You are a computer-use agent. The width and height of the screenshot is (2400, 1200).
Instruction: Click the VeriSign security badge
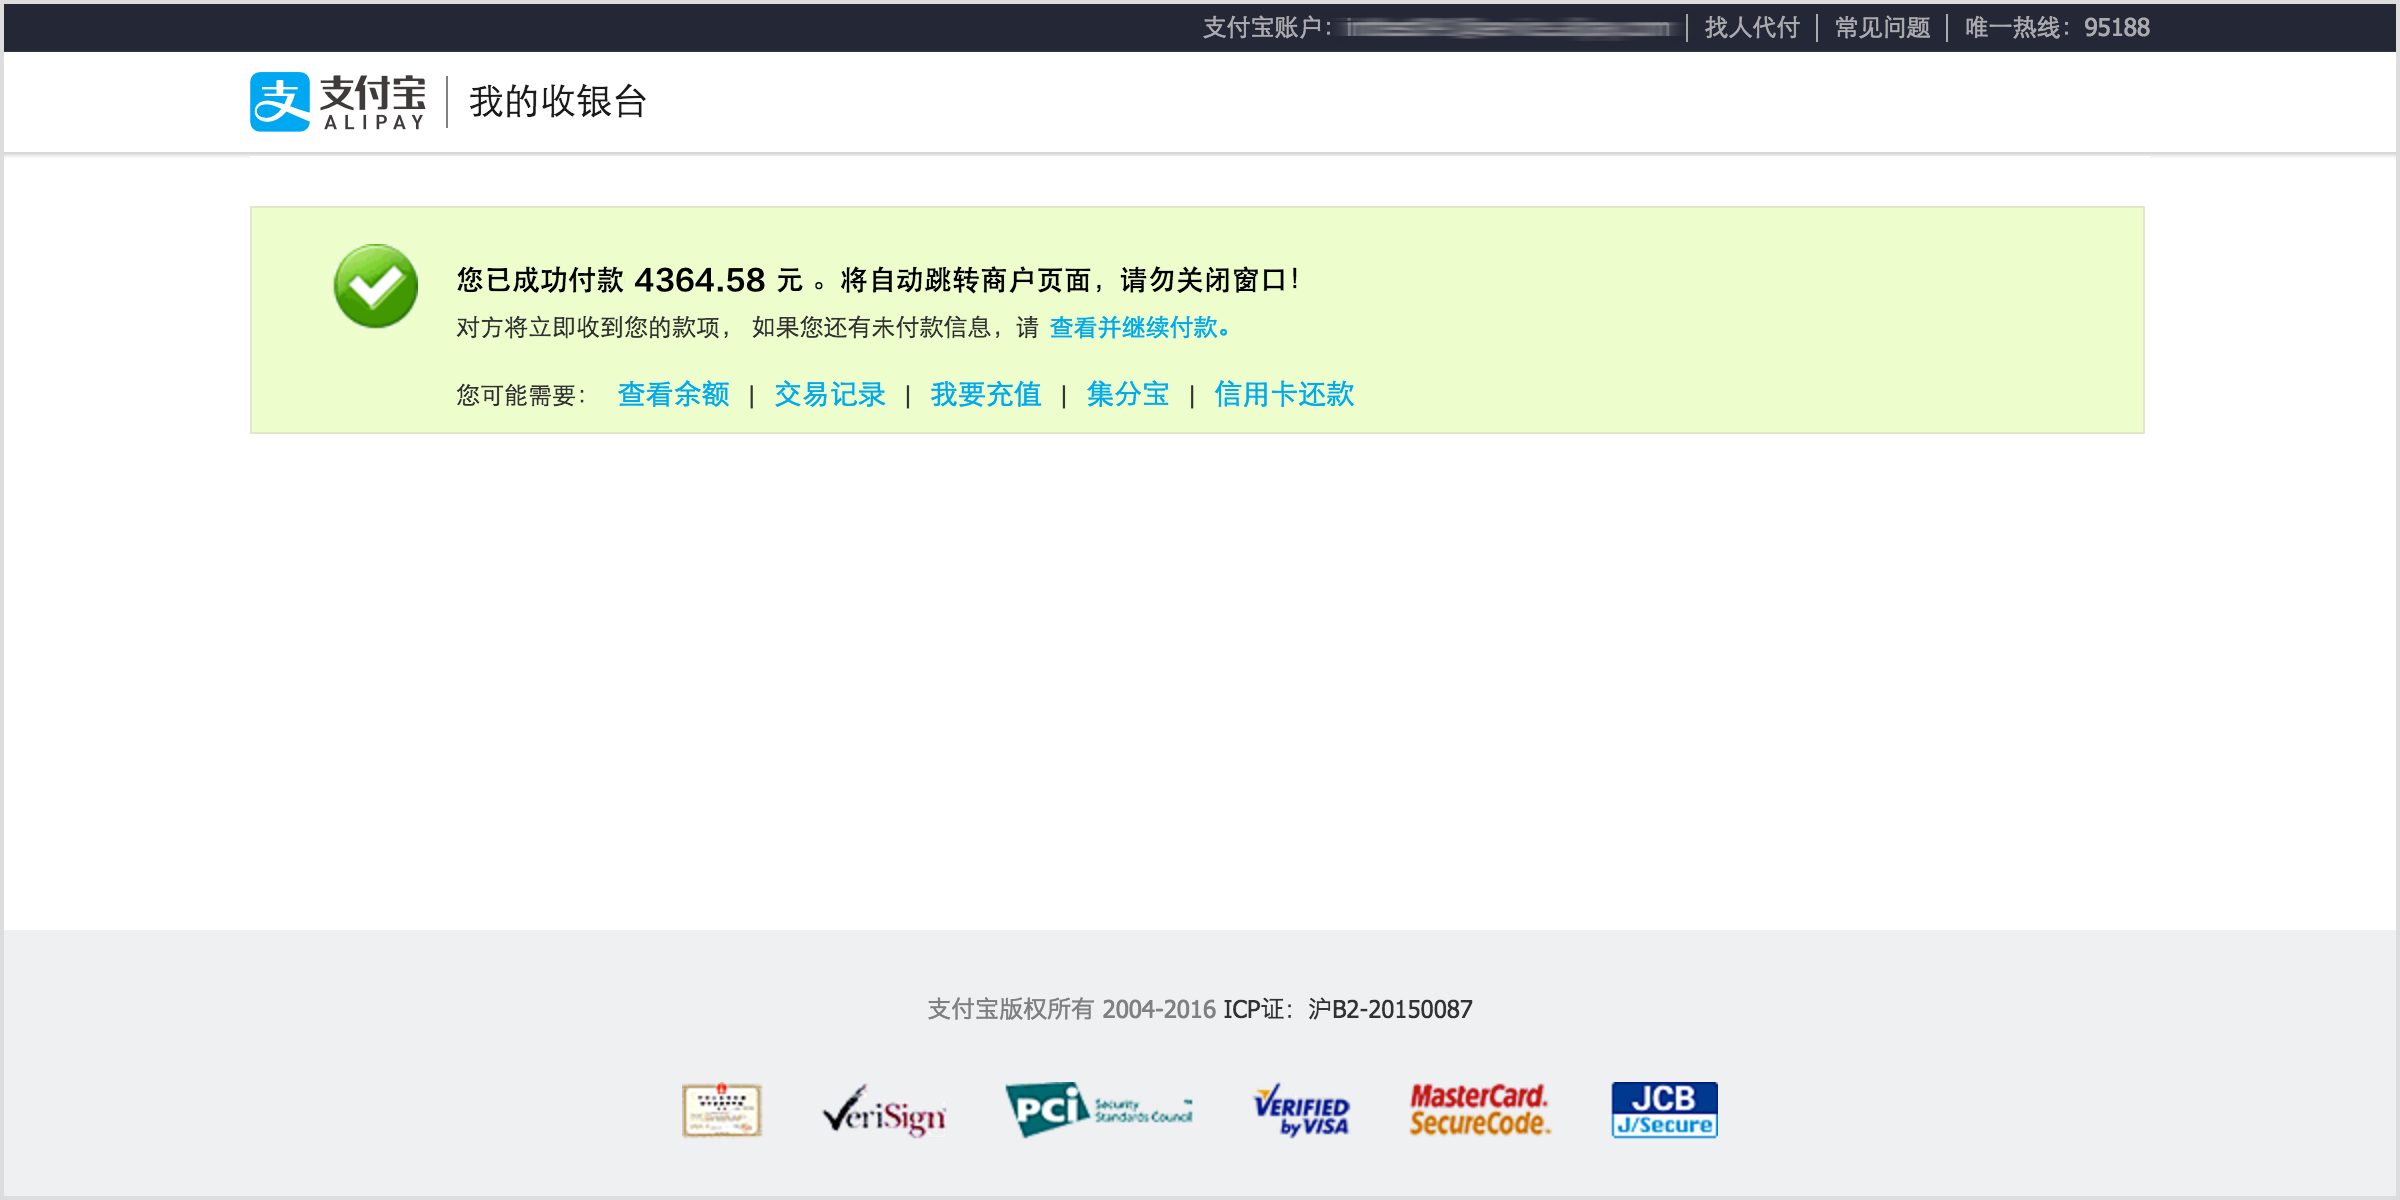[884, 1111]
